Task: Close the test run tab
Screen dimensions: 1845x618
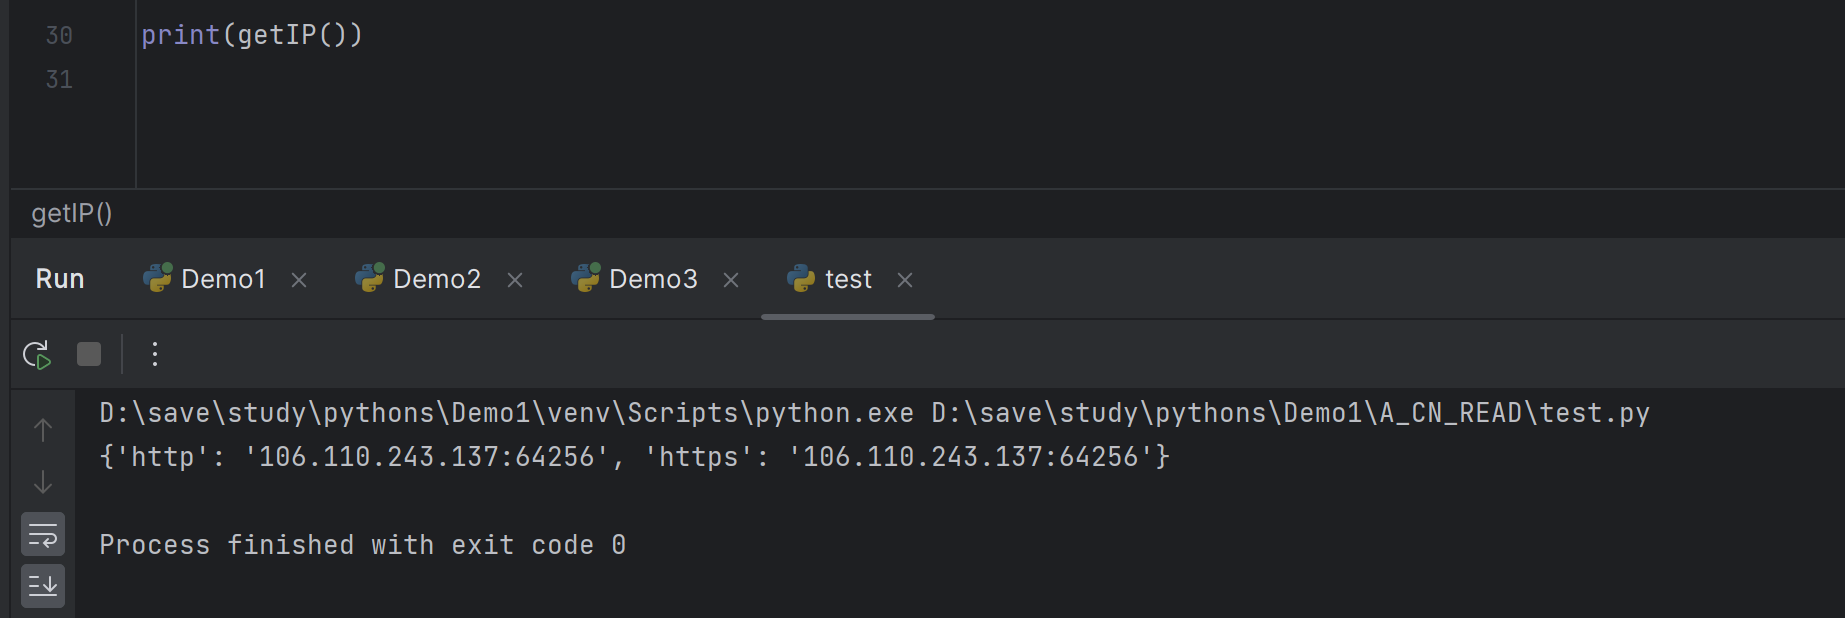Action: [x=905, y=280]
